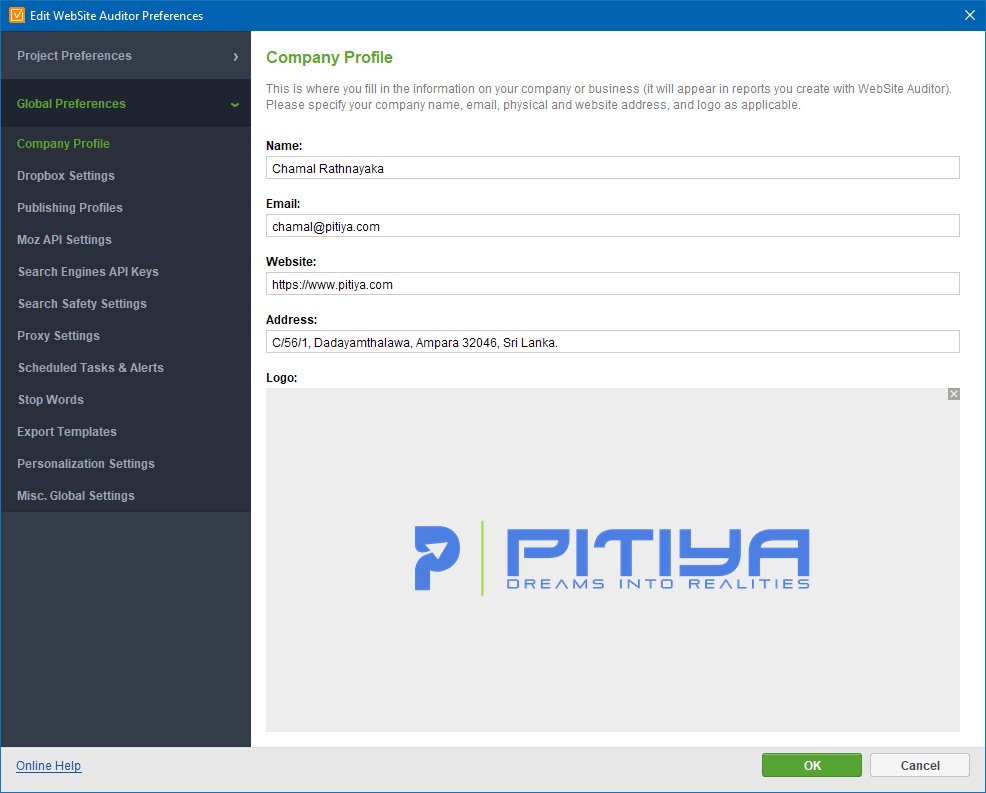The width and height of the screenshot is (986, 793).
Task: Close the preferences window
Action: [x=970, y=15]
